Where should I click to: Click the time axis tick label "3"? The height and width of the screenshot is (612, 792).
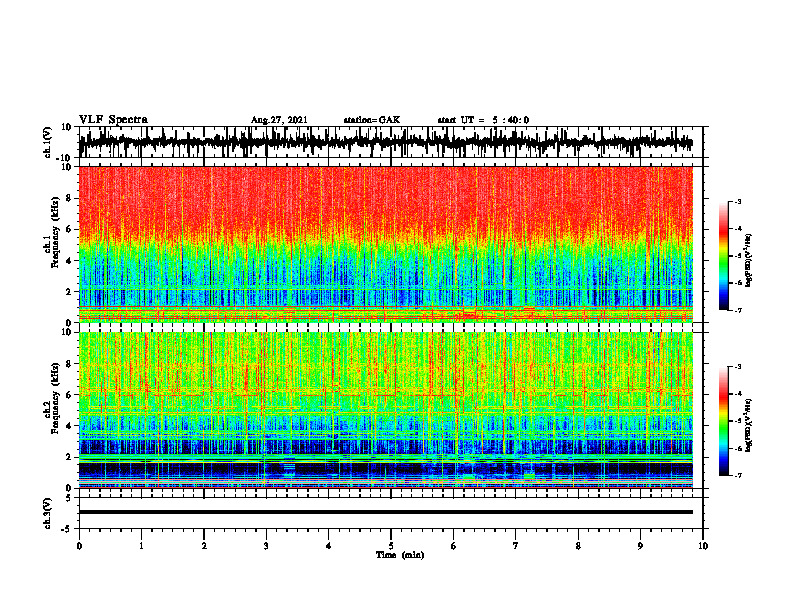pos(266,546)
